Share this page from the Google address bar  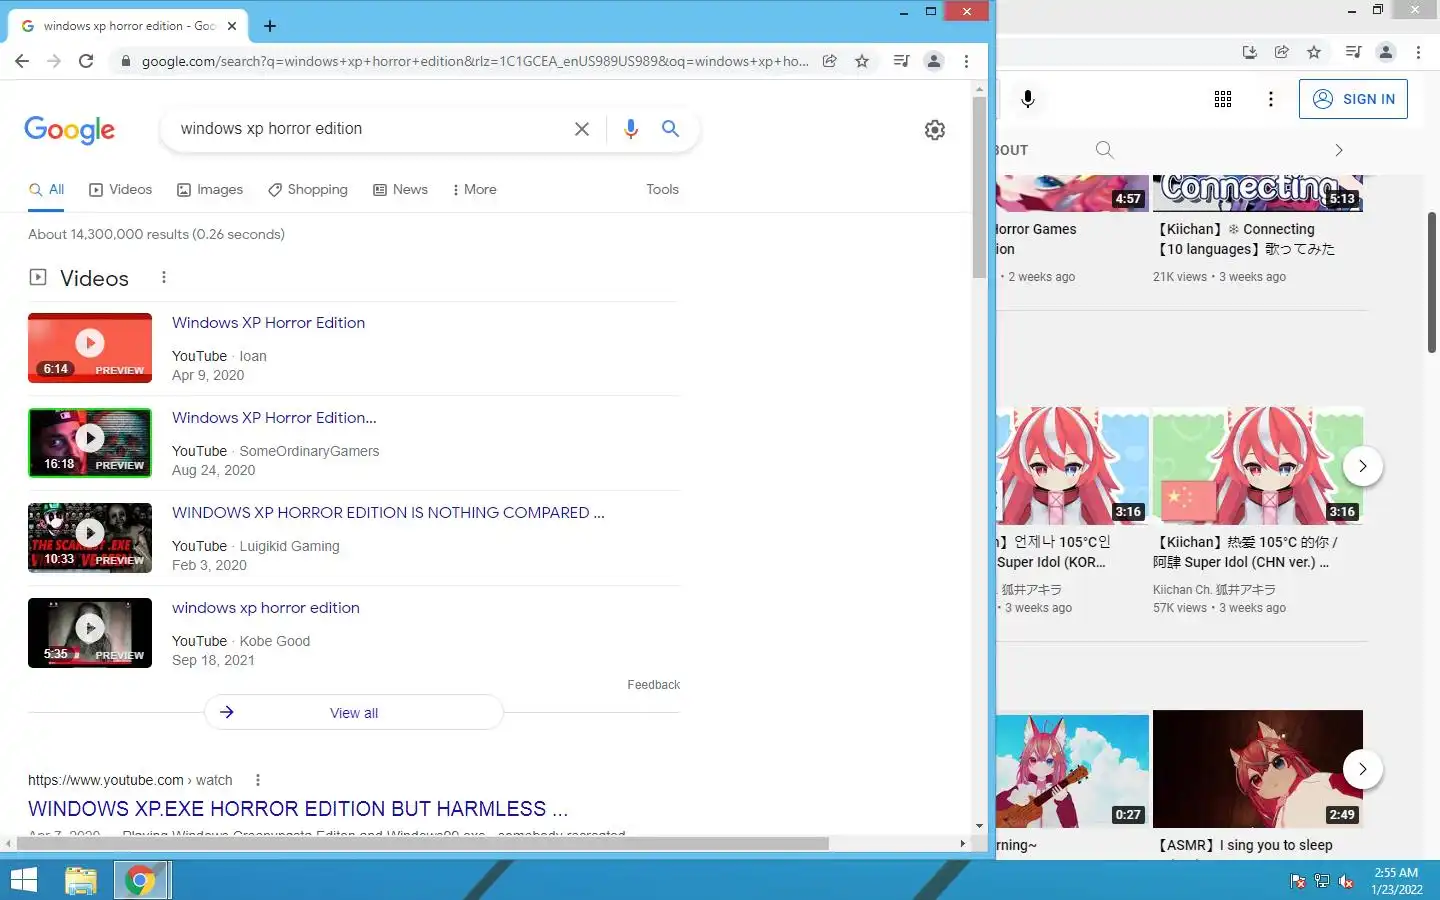pyautogui.click(x=830, y=61)
